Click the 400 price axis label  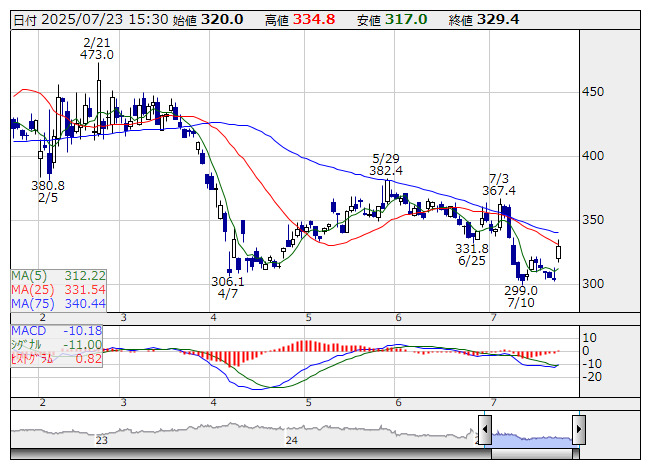(593, 156)
